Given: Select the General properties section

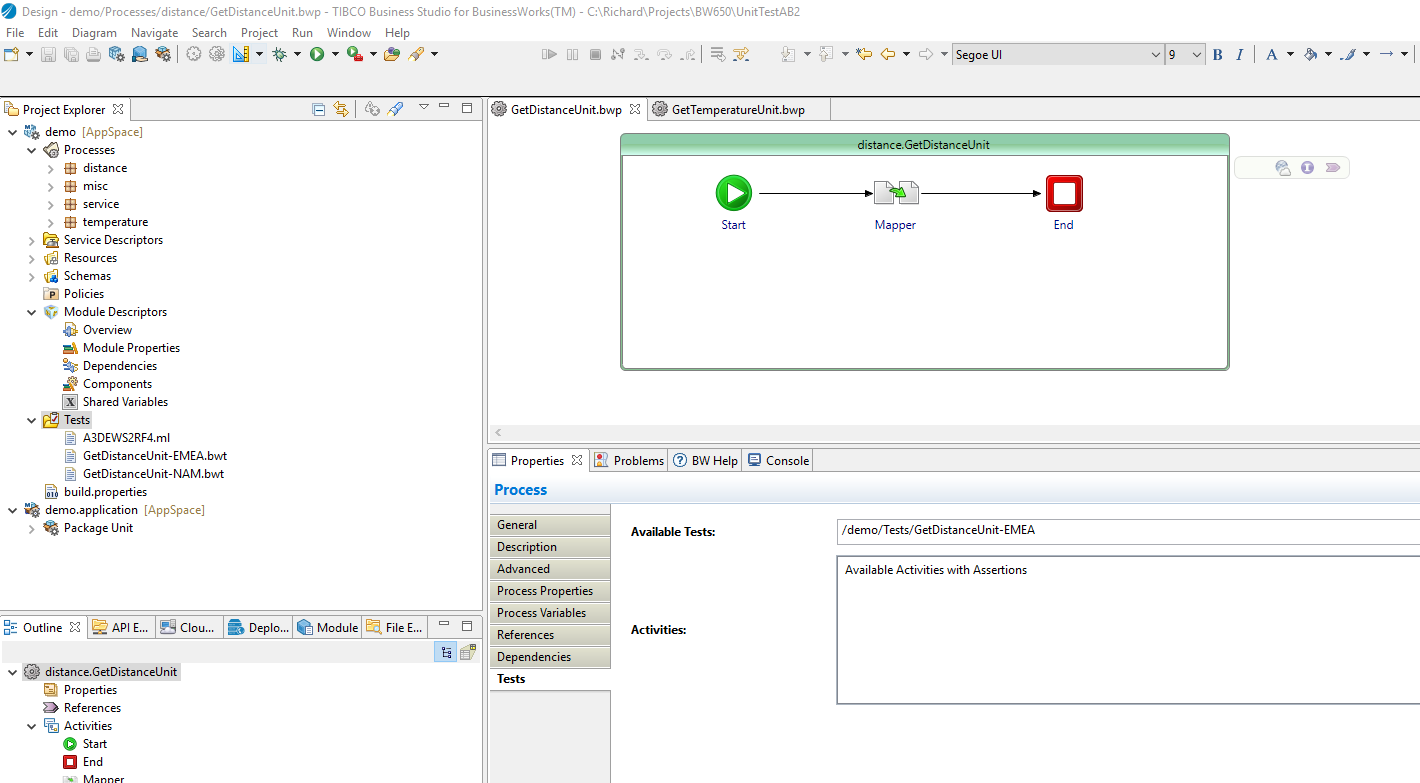Looking at the screenshot, I should [550, 525].
